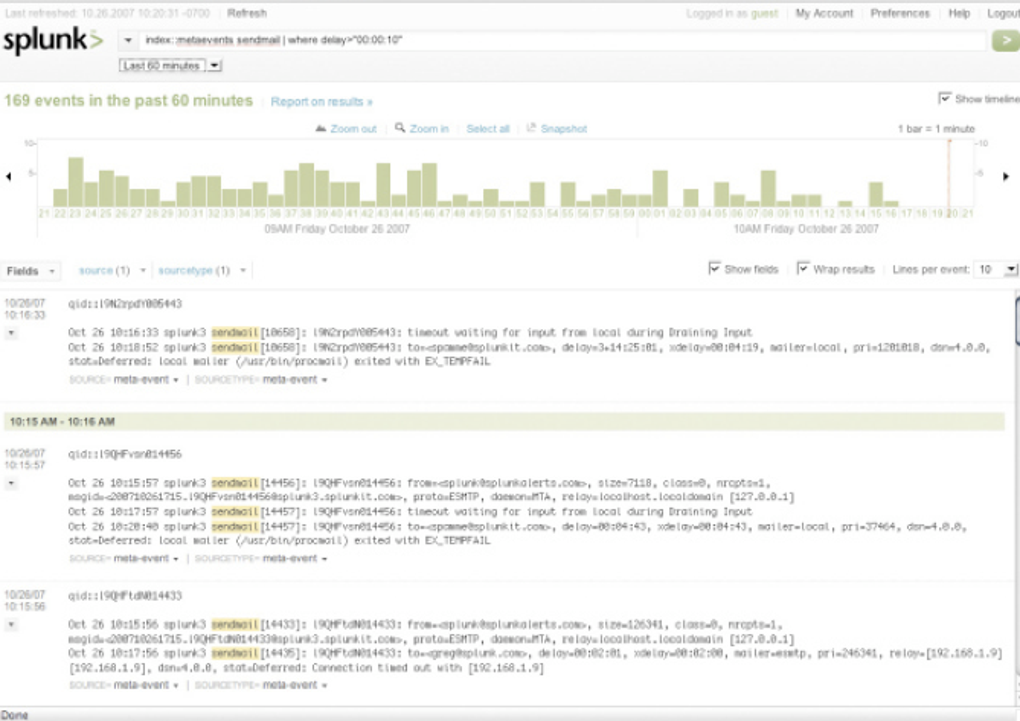1020x721 pixels.
Task: Open the Last 60 minutes time range dropdown
Action: coord(170,66)
